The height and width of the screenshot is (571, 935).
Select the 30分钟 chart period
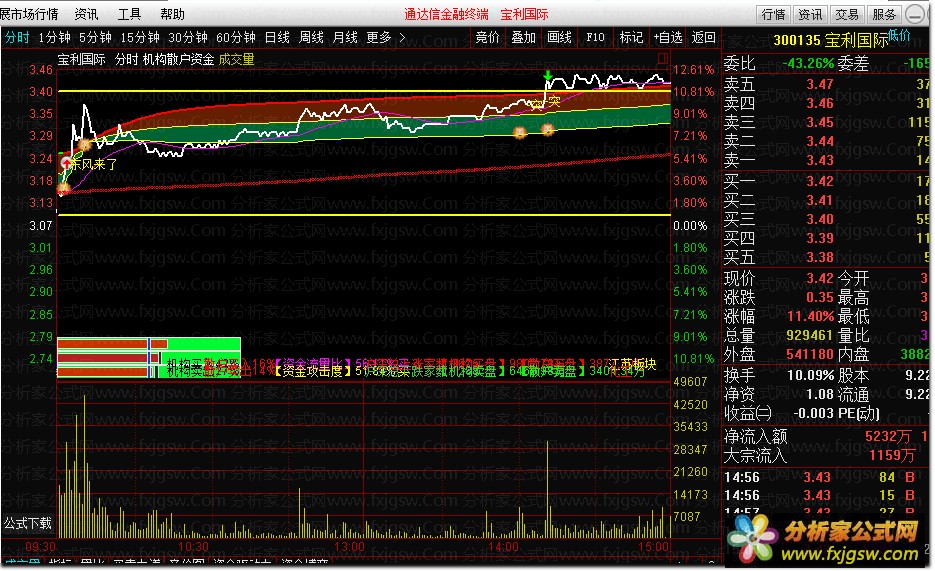click(x=188, y=38)
